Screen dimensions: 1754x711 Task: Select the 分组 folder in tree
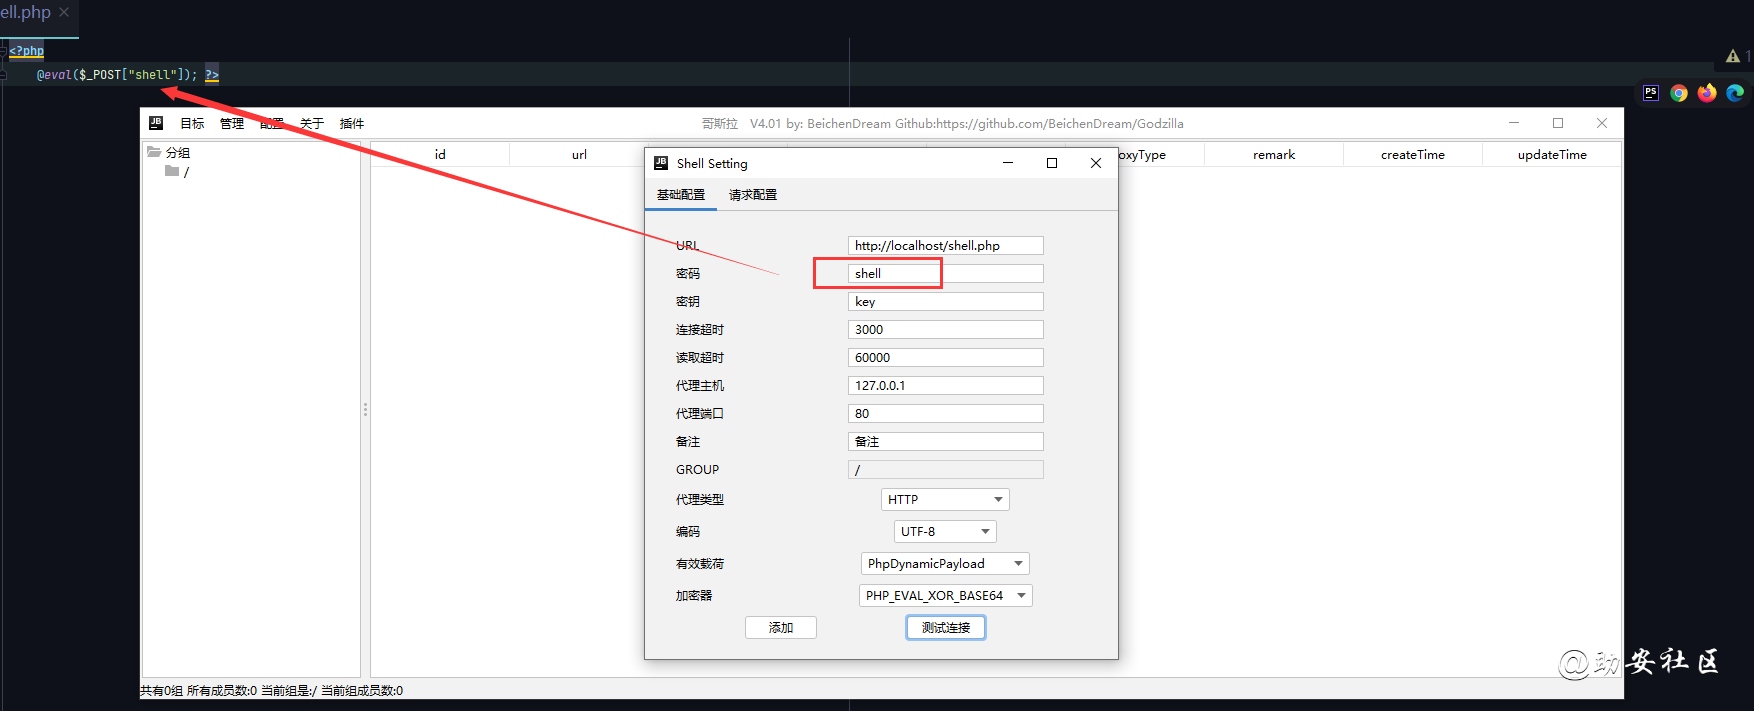tap(169, 152)
